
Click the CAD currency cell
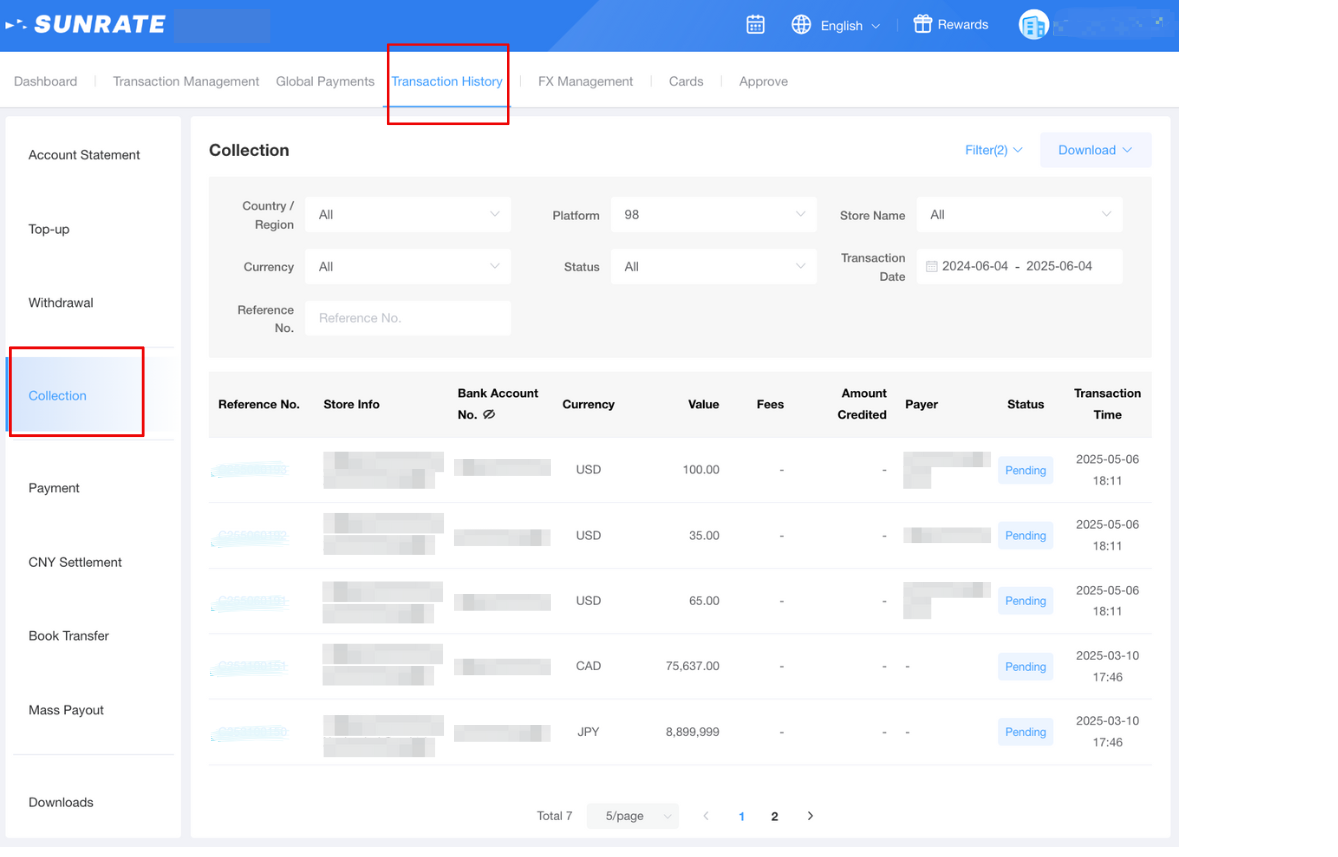point(588,666)
